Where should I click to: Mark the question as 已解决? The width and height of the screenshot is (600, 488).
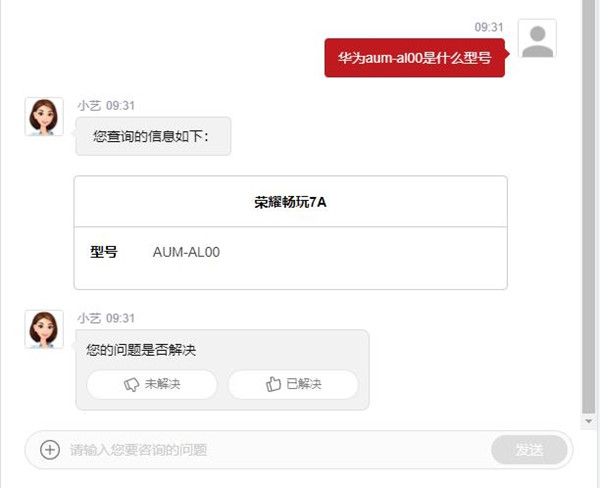(293, 384)
